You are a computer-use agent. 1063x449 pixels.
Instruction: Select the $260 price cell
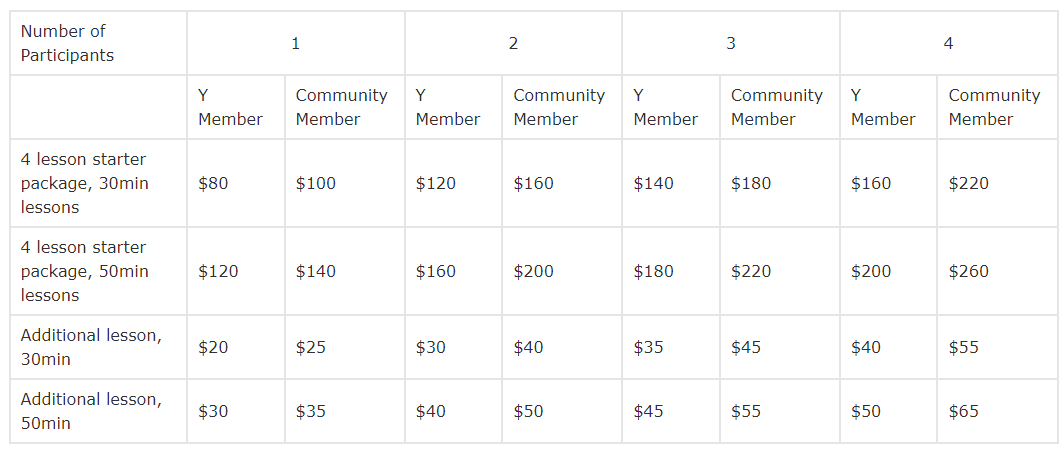[968, 271]
